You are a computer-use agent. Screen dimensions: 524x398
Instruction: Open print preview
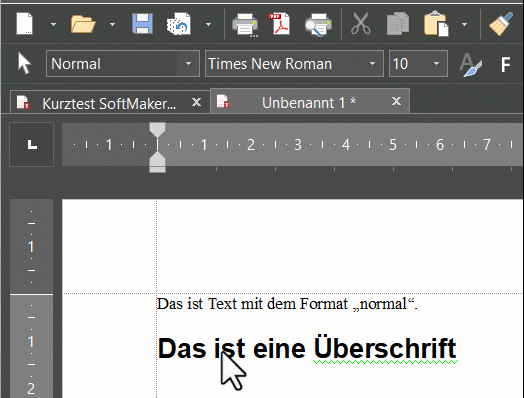point(318,24)
